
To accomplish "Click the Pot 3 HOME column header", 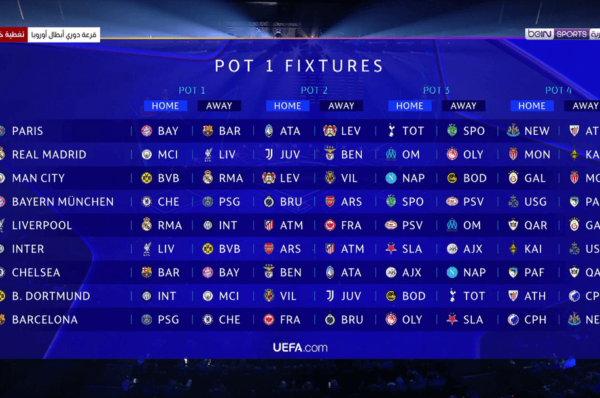I will (410, 106).
